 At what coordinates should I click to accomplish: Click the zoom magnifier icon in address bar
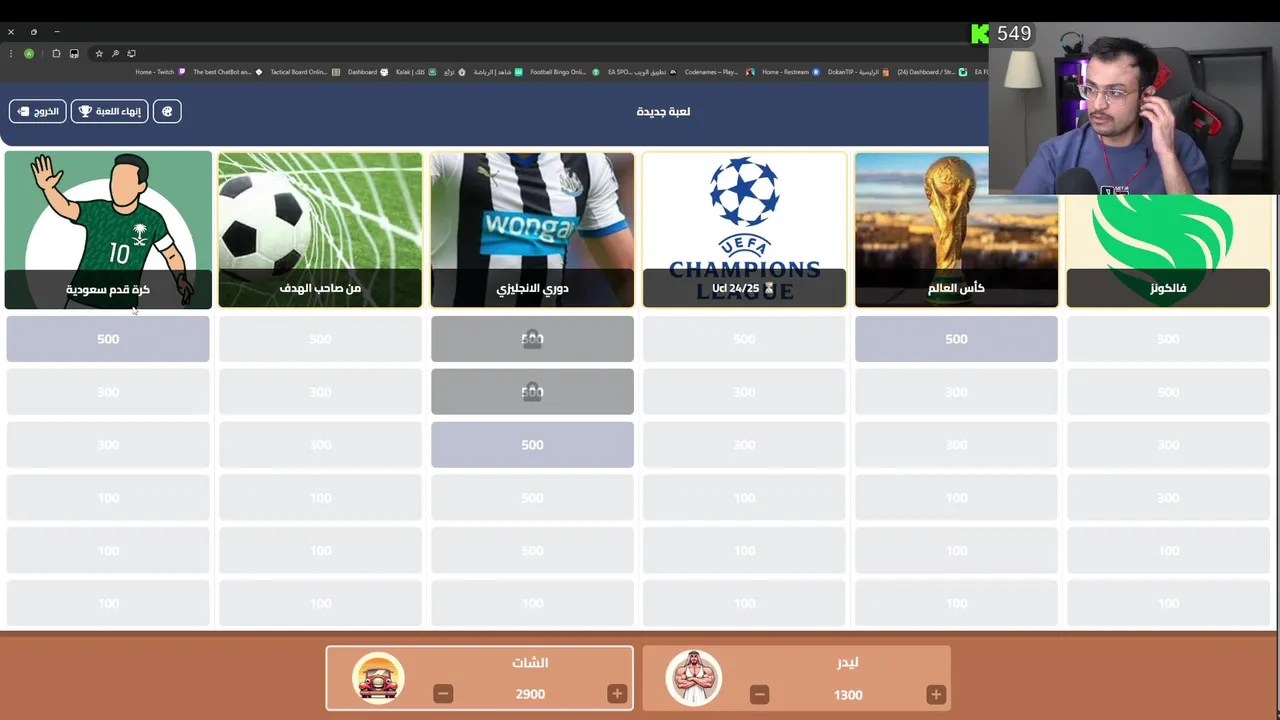(x=115, y=54)
